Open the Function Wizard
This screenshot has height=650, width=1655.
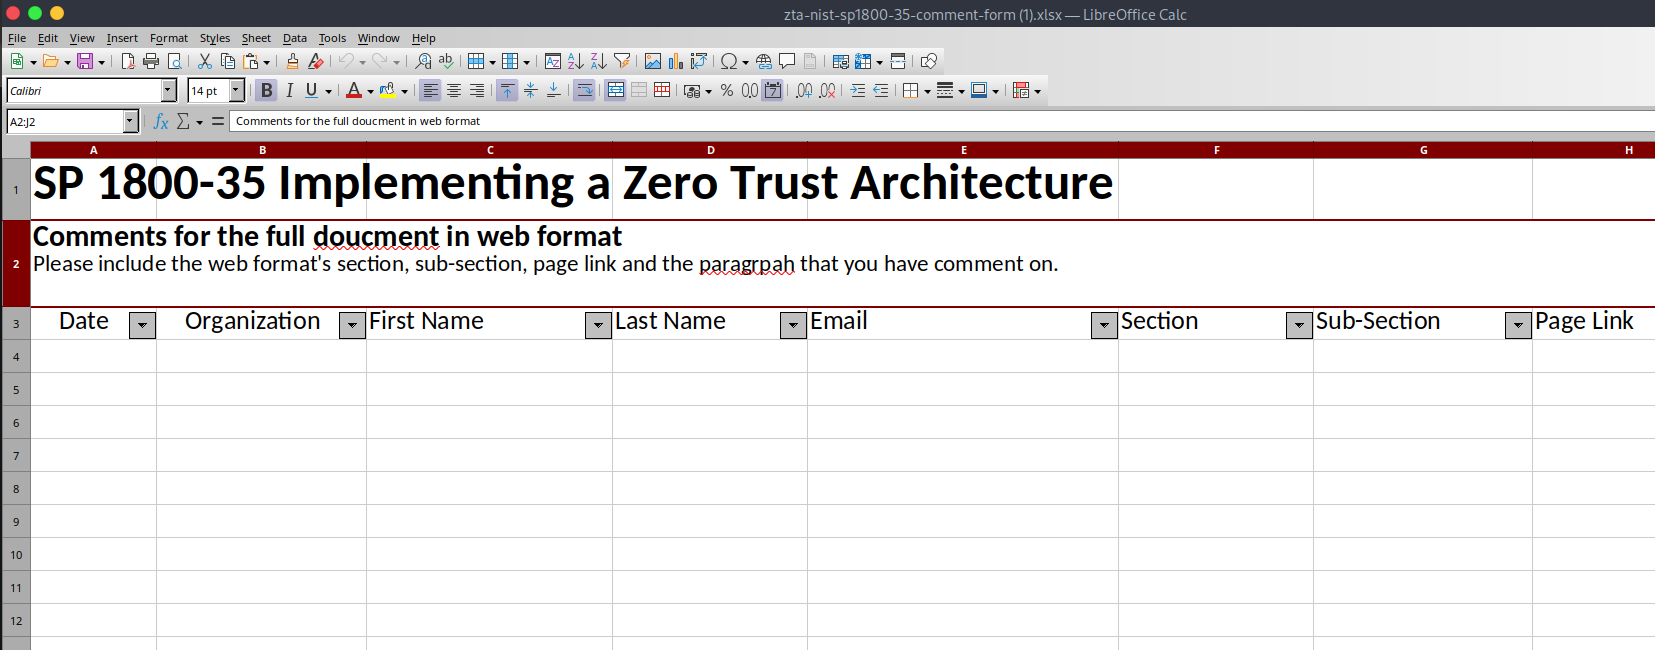click(161, 121)
